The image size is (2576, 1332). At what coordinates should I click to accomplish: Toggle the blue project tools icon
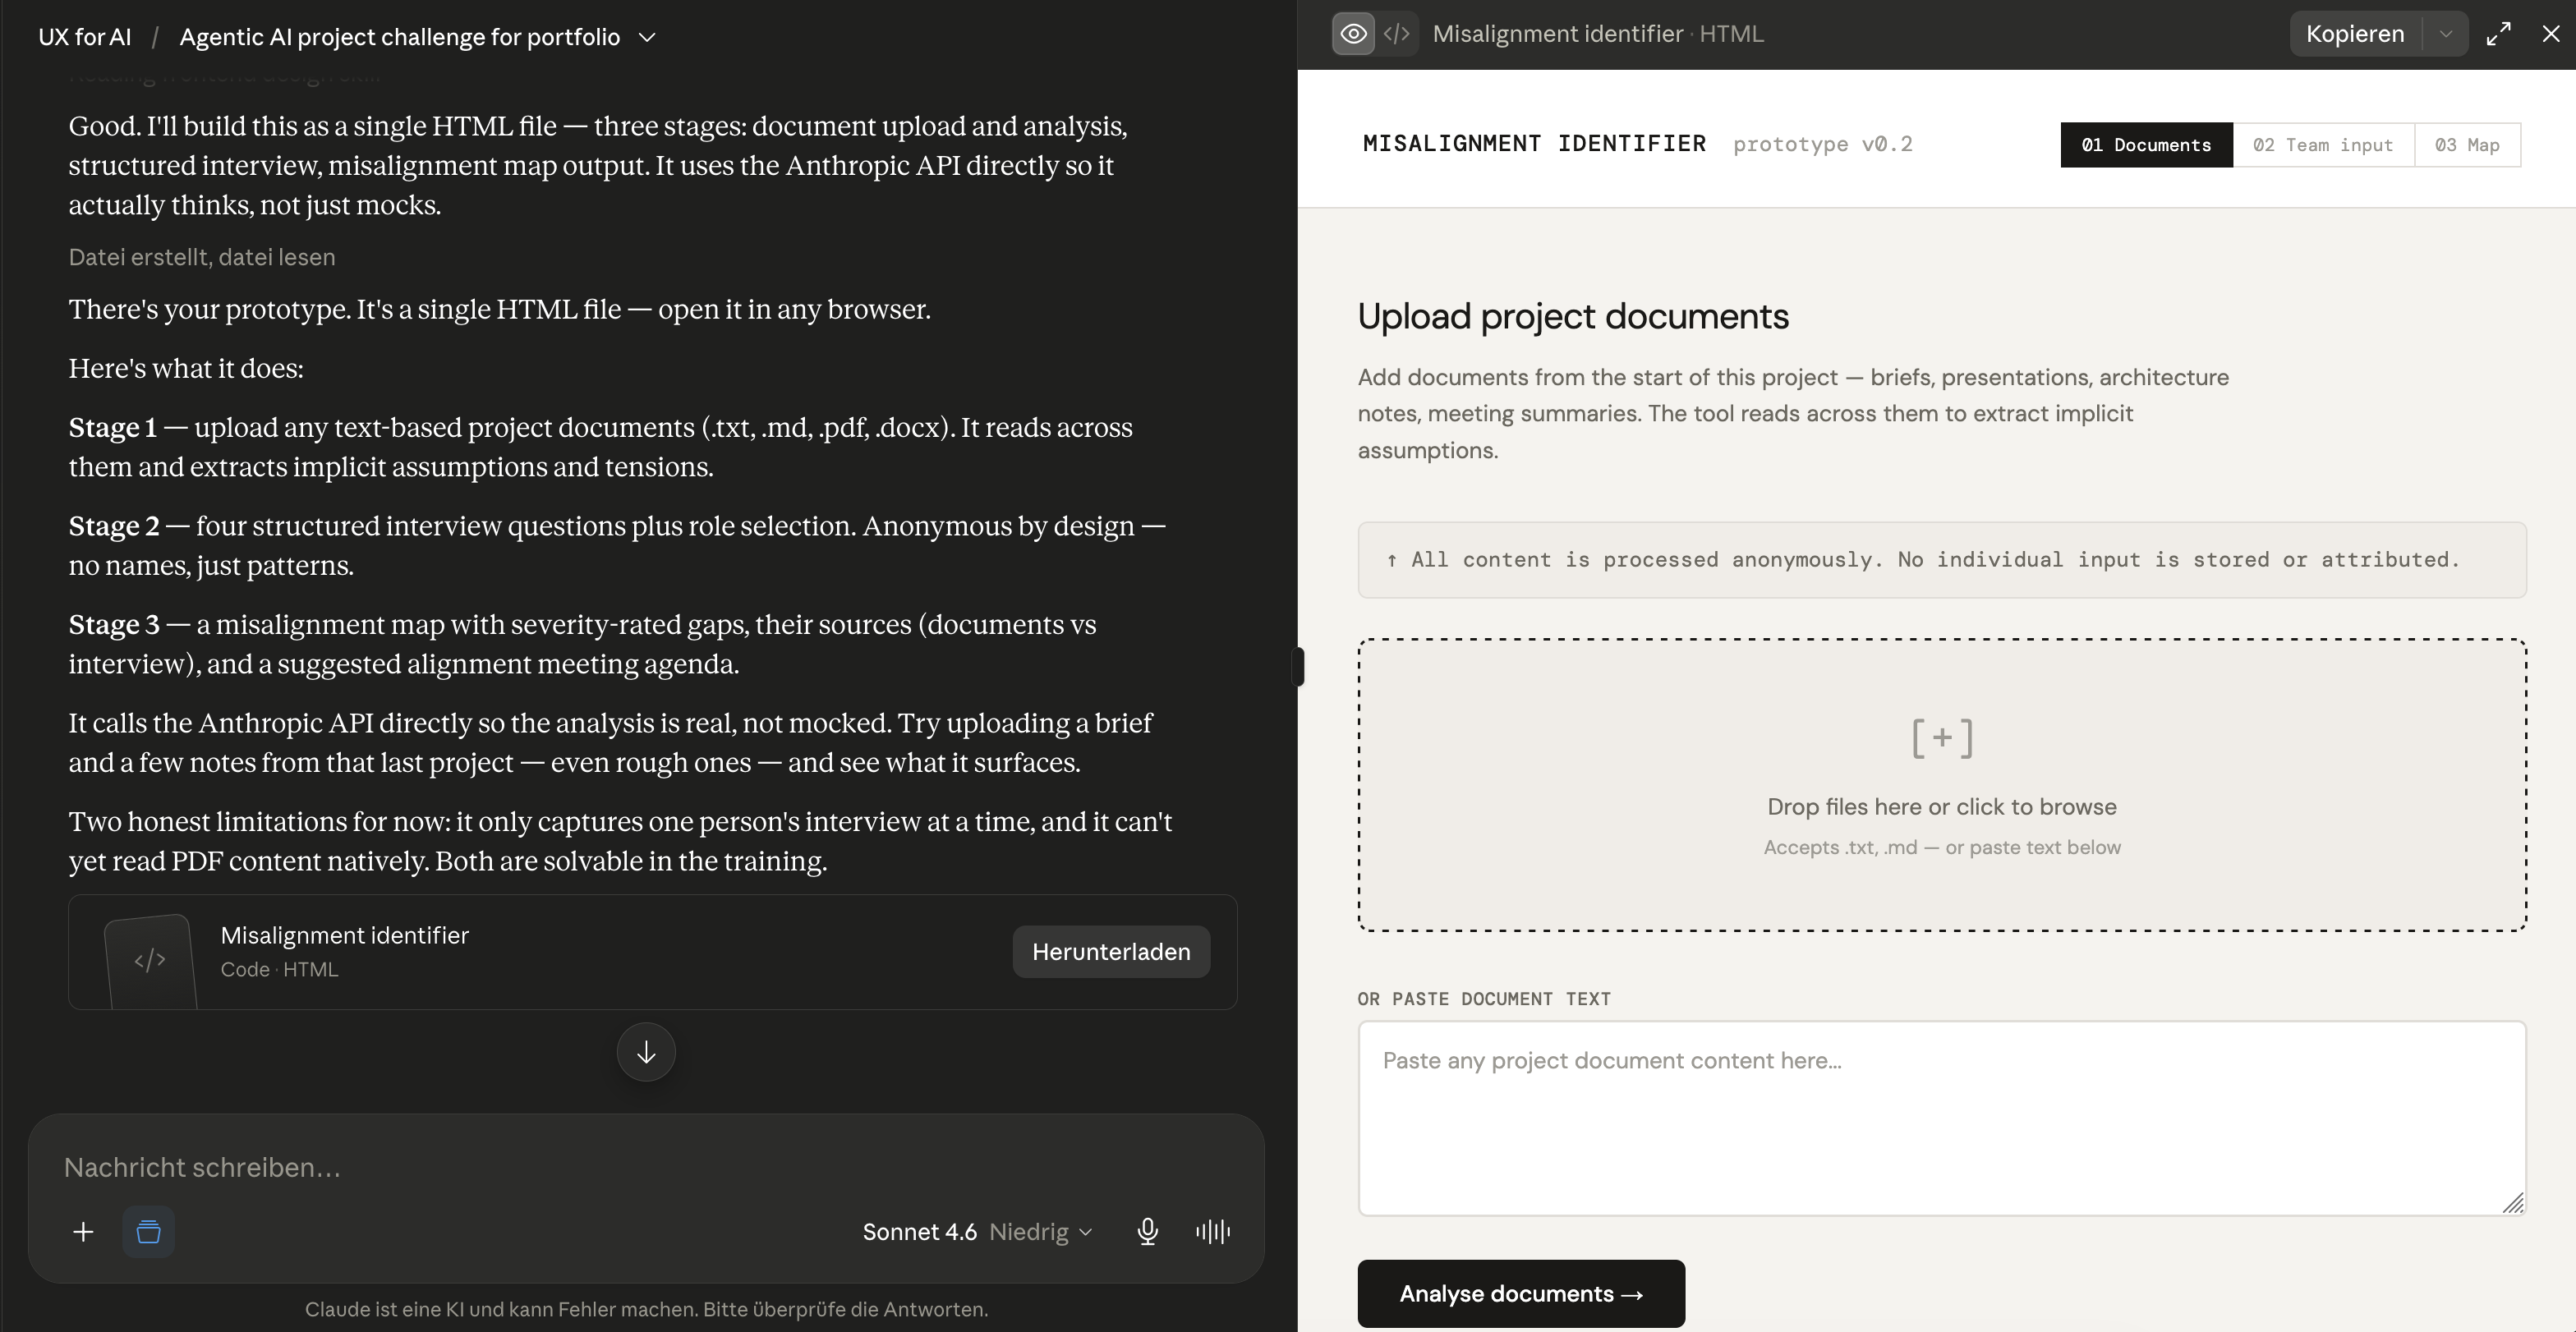148,1232
